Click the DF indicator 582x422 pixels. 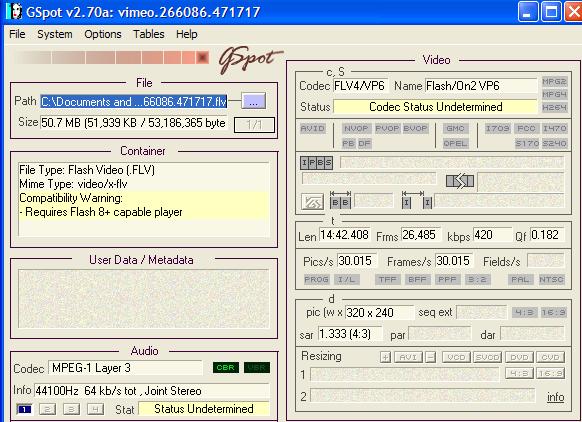coord(364,143)
